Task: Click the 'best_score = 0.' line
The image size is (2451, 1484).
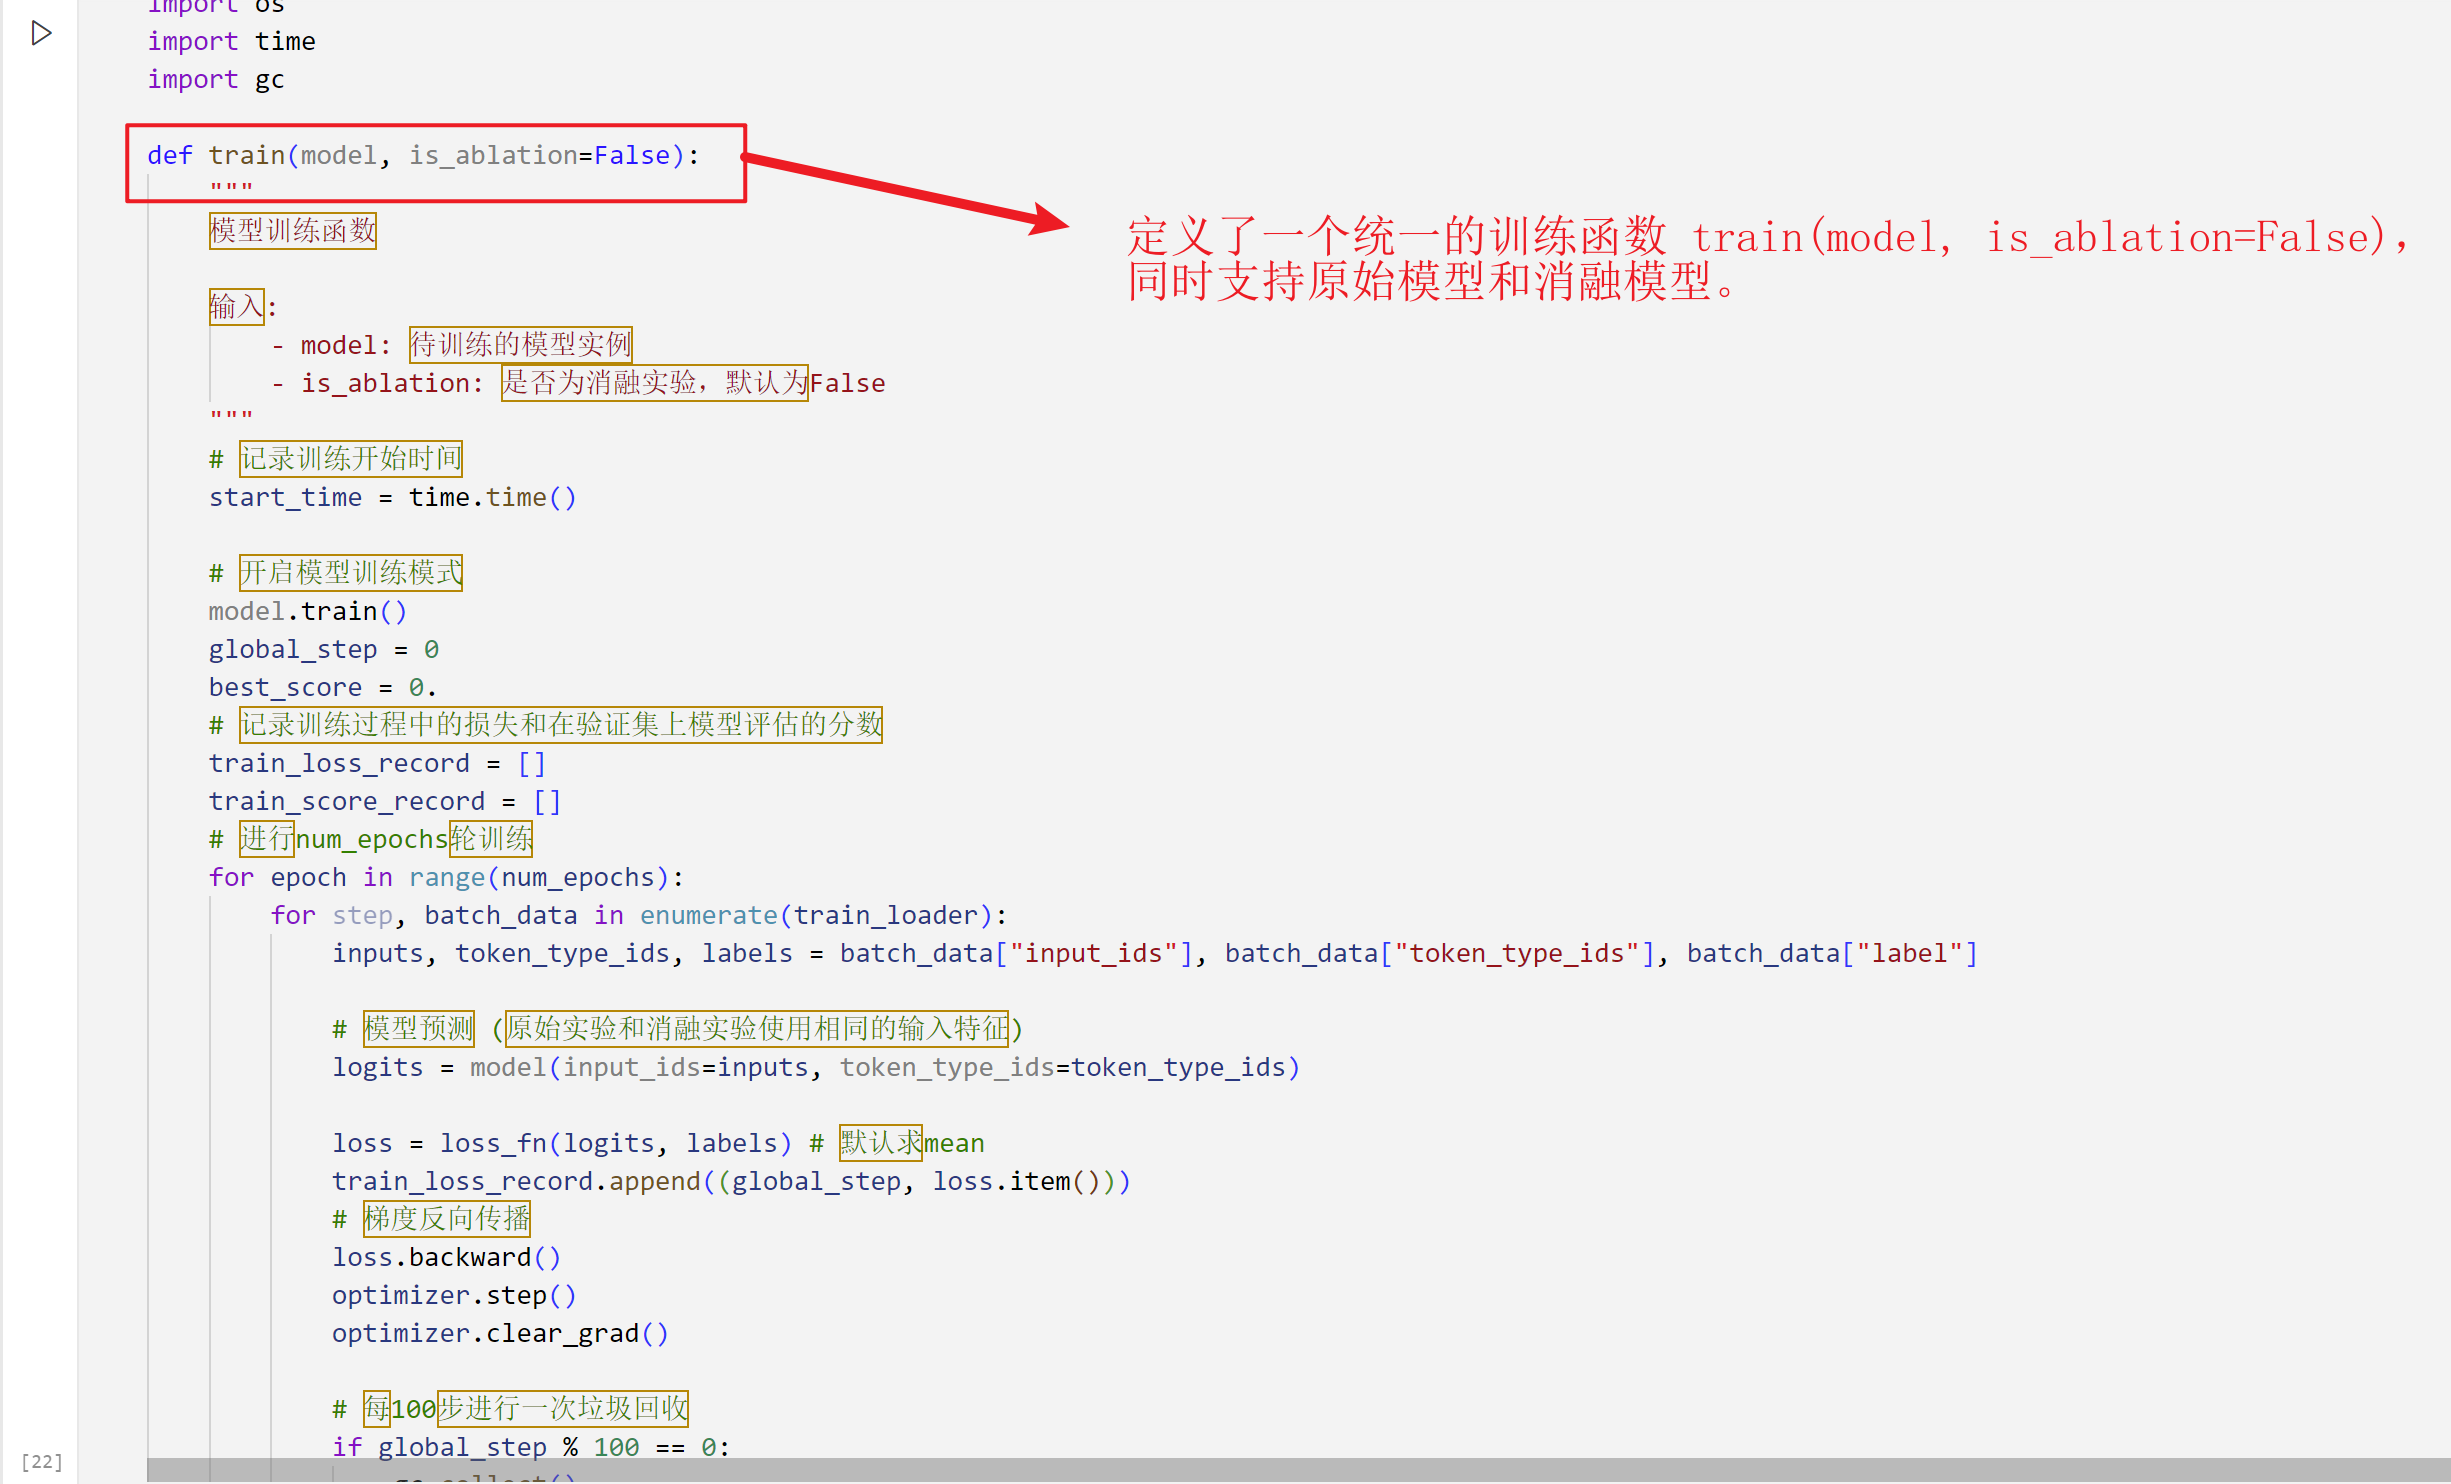Action: coord(323,687)
